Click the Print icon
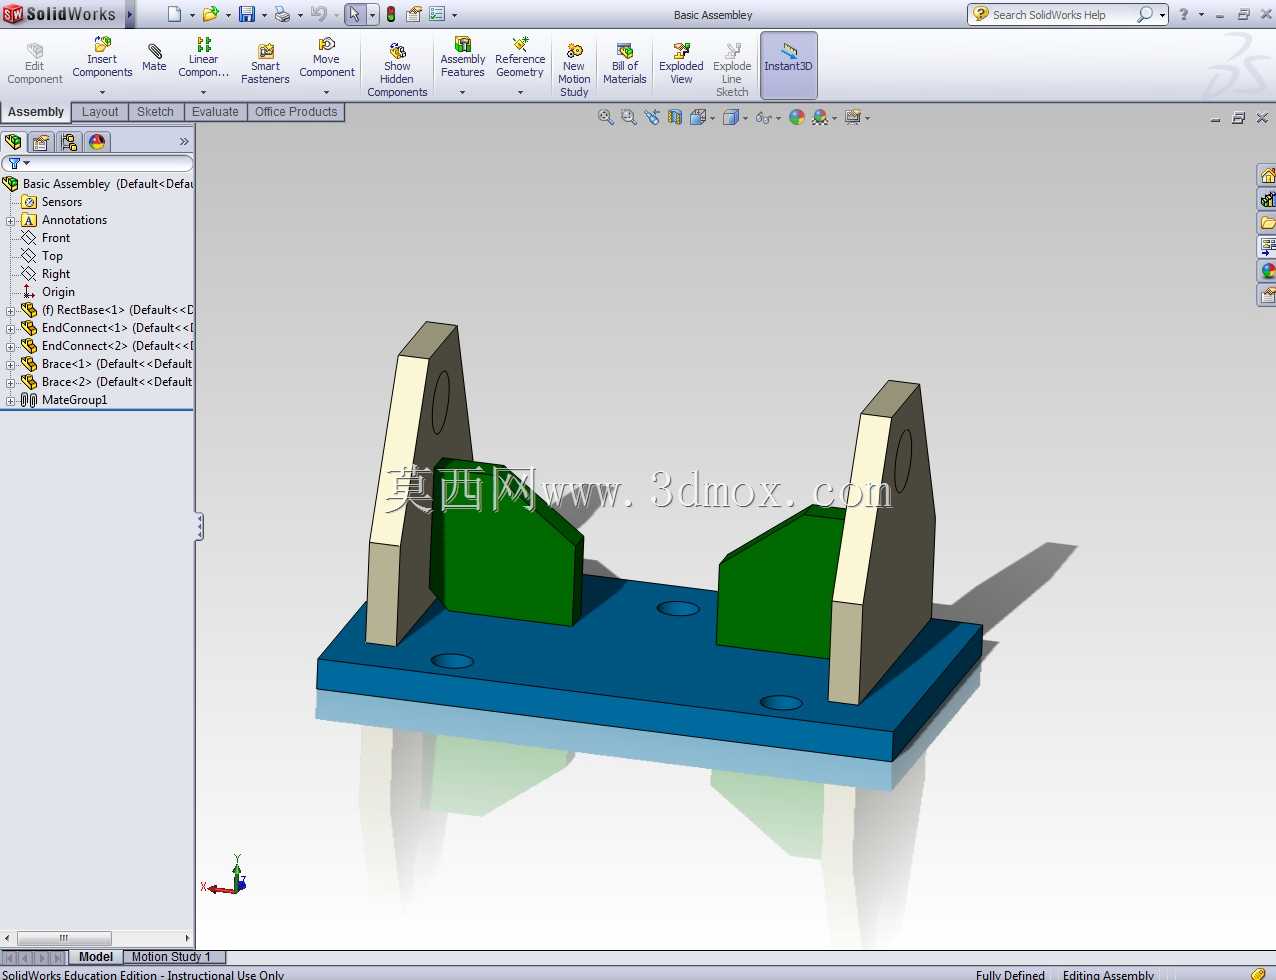1276x980 pixels. click(282, 14)
